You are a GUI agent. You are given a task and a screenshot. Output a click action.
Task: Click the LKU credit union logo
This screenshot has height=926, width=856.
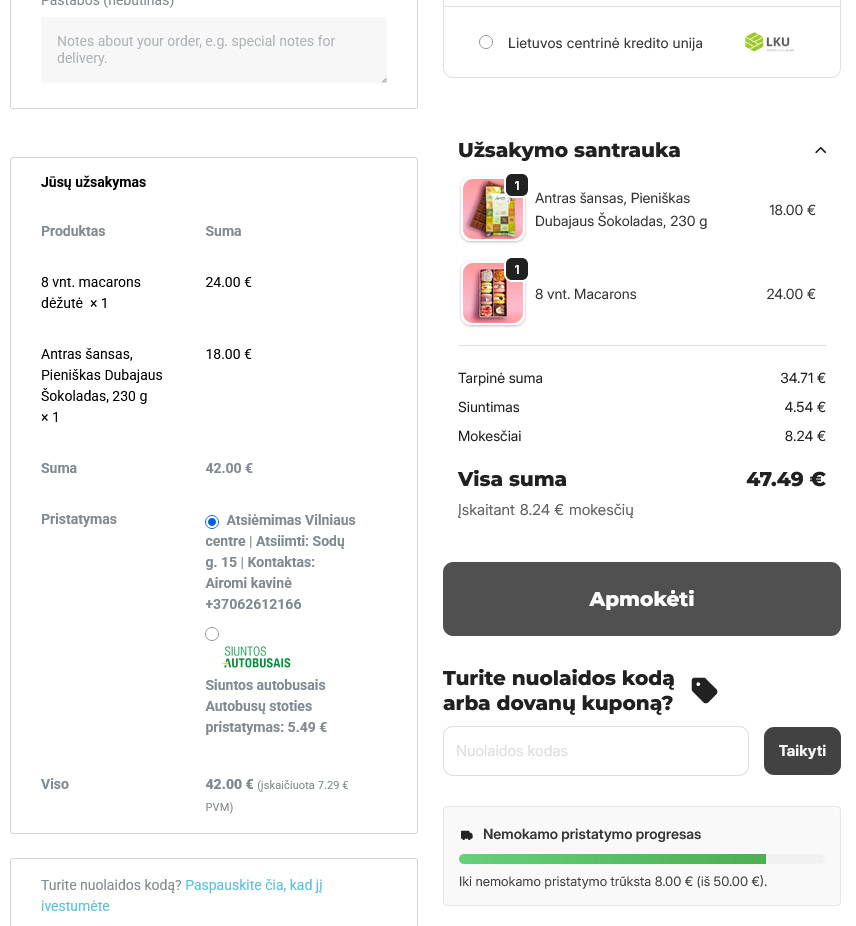(768, 42)
